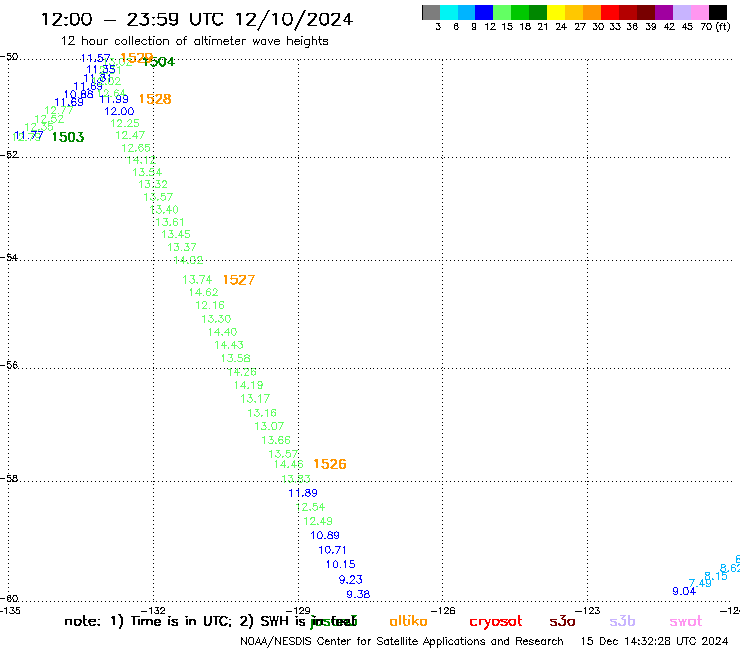Click wave height value 12.47
The width and height of the screenshot is (740, 650).
(130, 135)
